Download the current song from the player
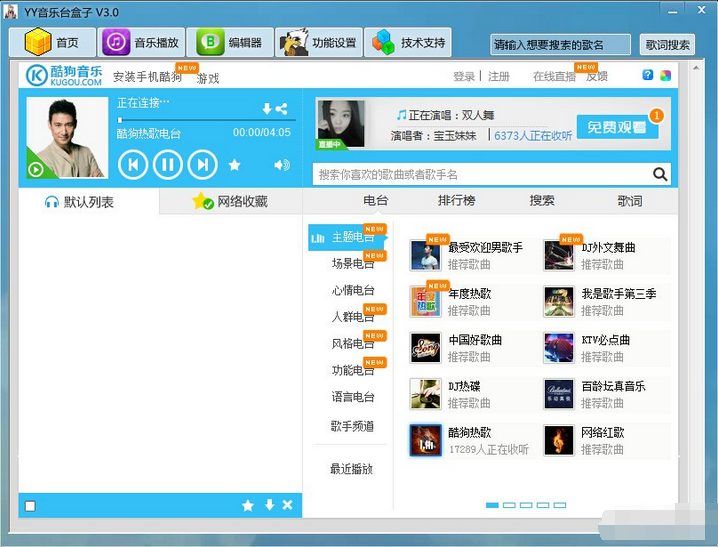This screenshot has width=718, height=547. tap(266, 109)
